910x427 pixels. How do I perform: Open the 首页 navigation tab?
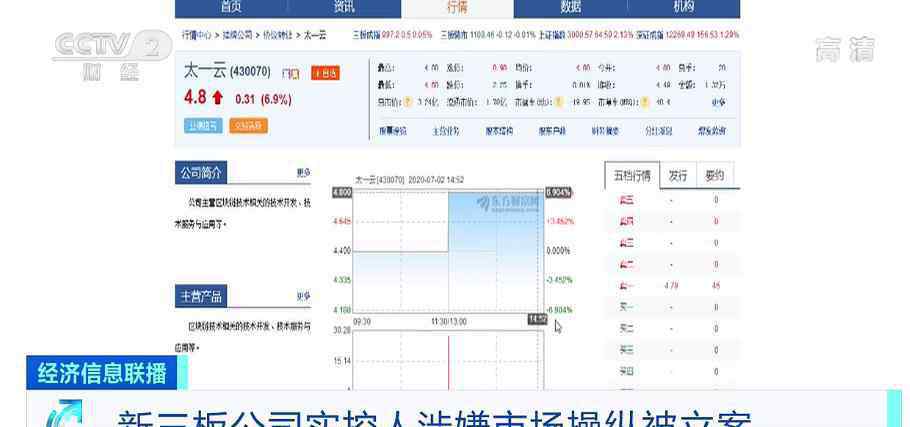pyautogui.click(x=231, y=8)
